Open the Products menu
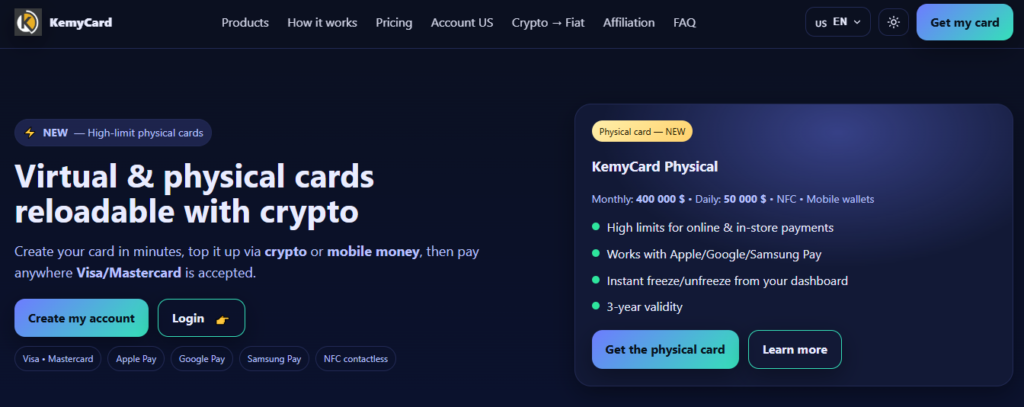The width and height of the screenshot is (1024, 407). (245, 22)
